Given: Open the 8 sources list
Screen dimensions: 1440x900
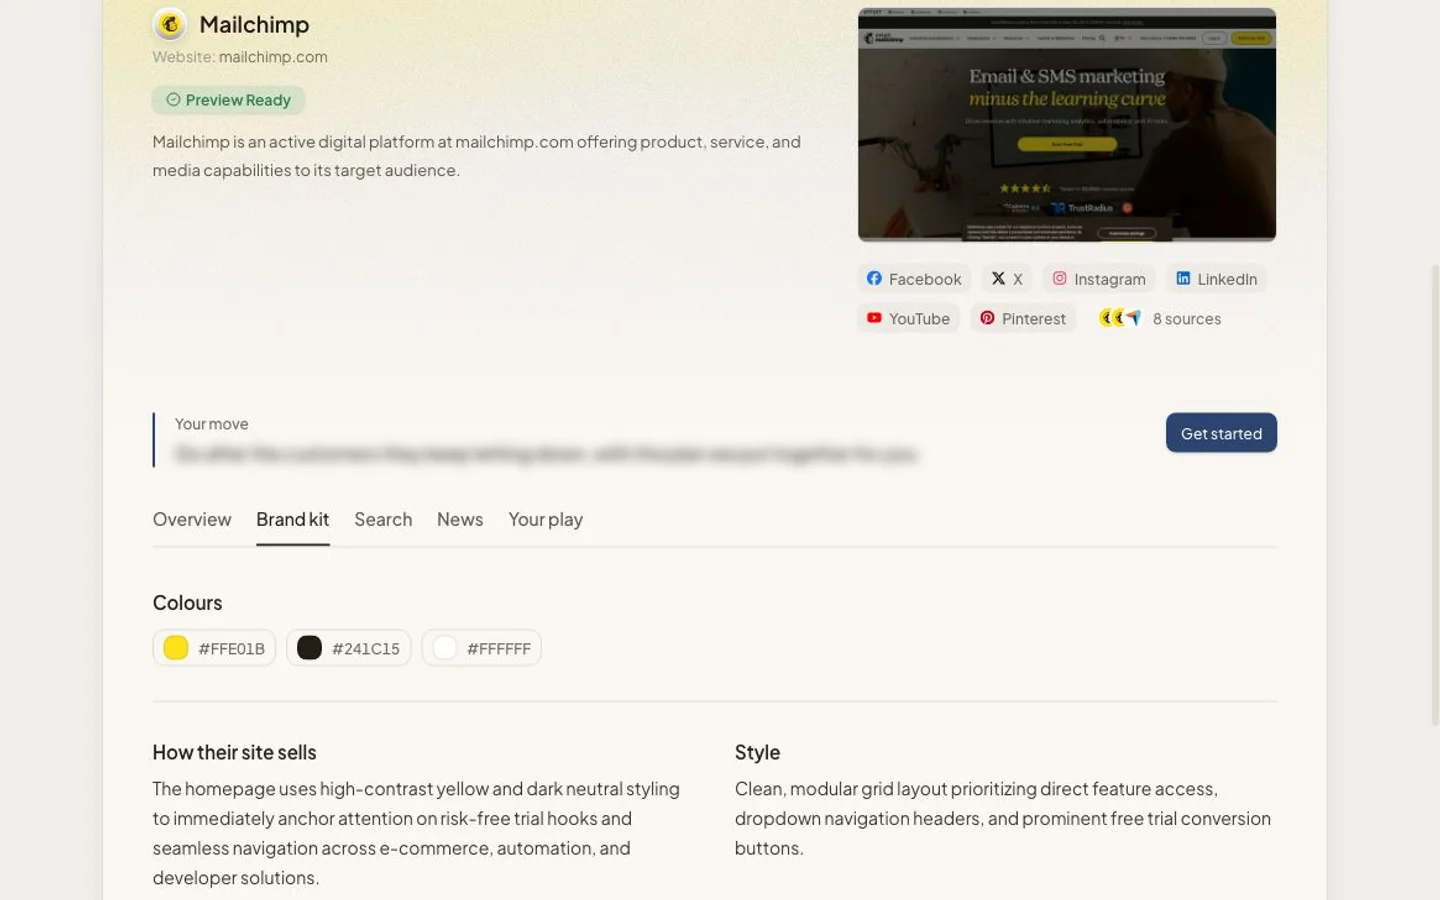Looking at the screenshot, I should point(1186,318).
